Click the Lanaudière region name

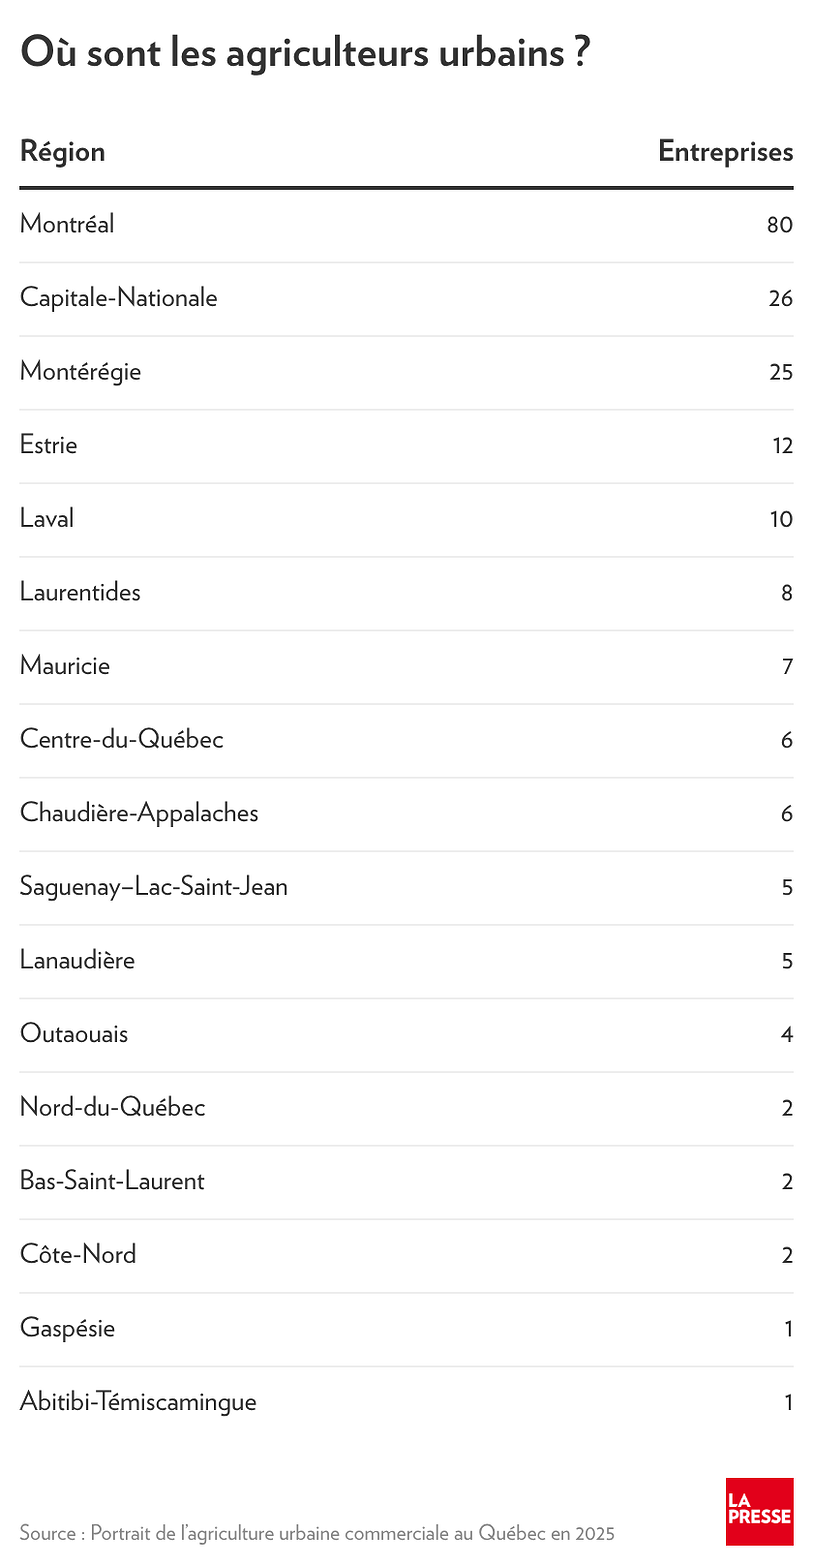[77, 961]
